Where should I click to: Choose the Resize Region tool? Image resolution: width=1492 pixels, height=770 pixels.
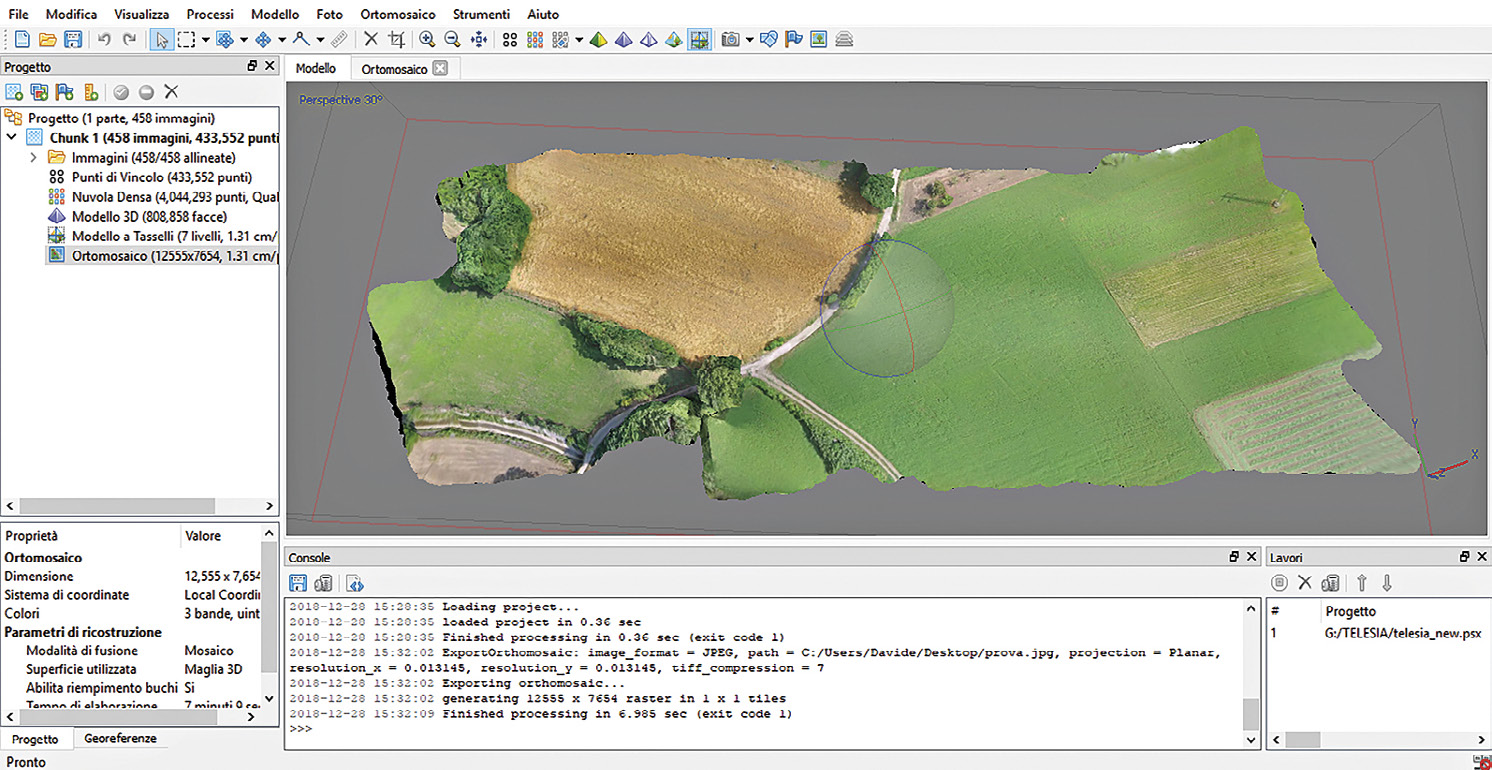[225, 40]
